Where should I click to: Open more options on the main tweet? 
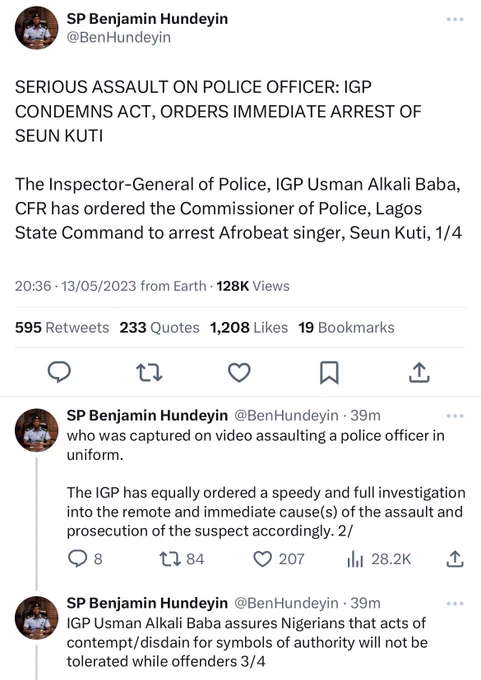455,20
